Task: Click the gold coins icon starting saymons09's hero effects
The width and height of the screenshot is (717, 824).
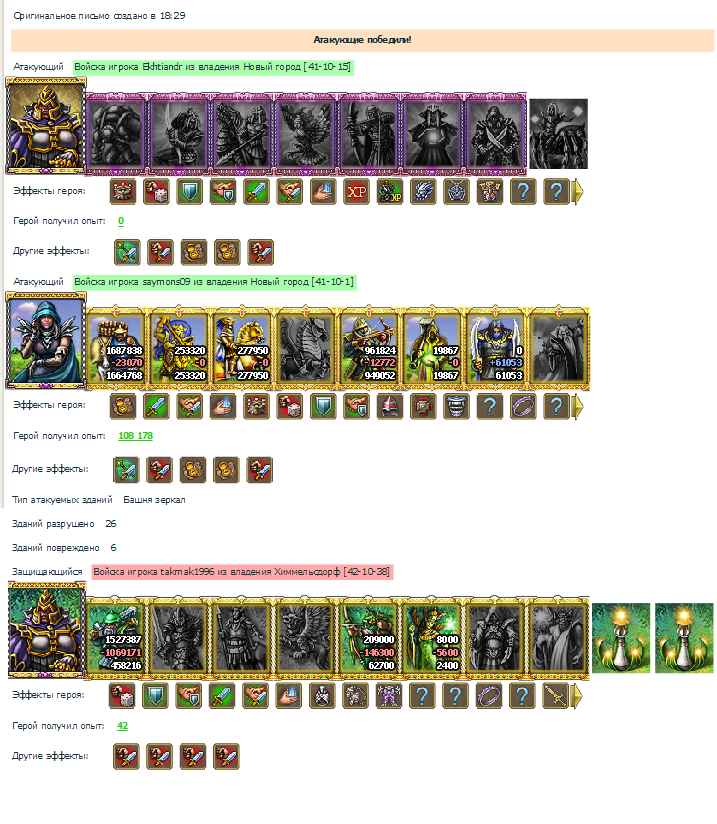Action: coord(123,406)
